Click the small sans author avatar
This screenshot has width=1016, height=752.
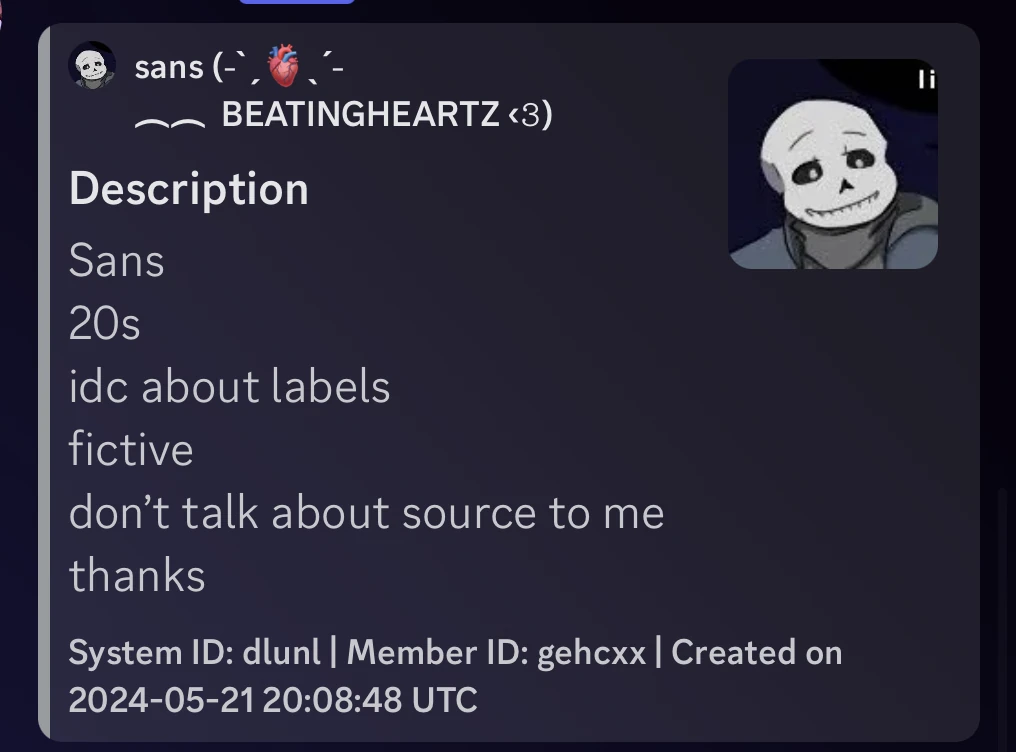(x=91, y=65)
